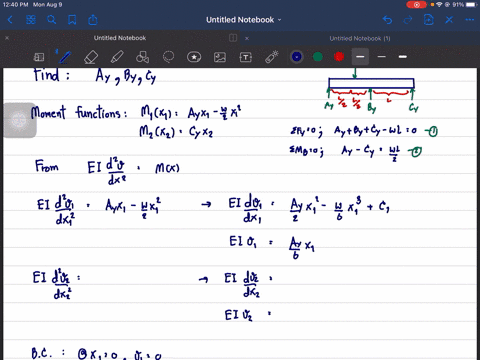Tap the share/export icon
This screenshot has width=480, height=360.
pyautogui.click(x=93, y=20)
